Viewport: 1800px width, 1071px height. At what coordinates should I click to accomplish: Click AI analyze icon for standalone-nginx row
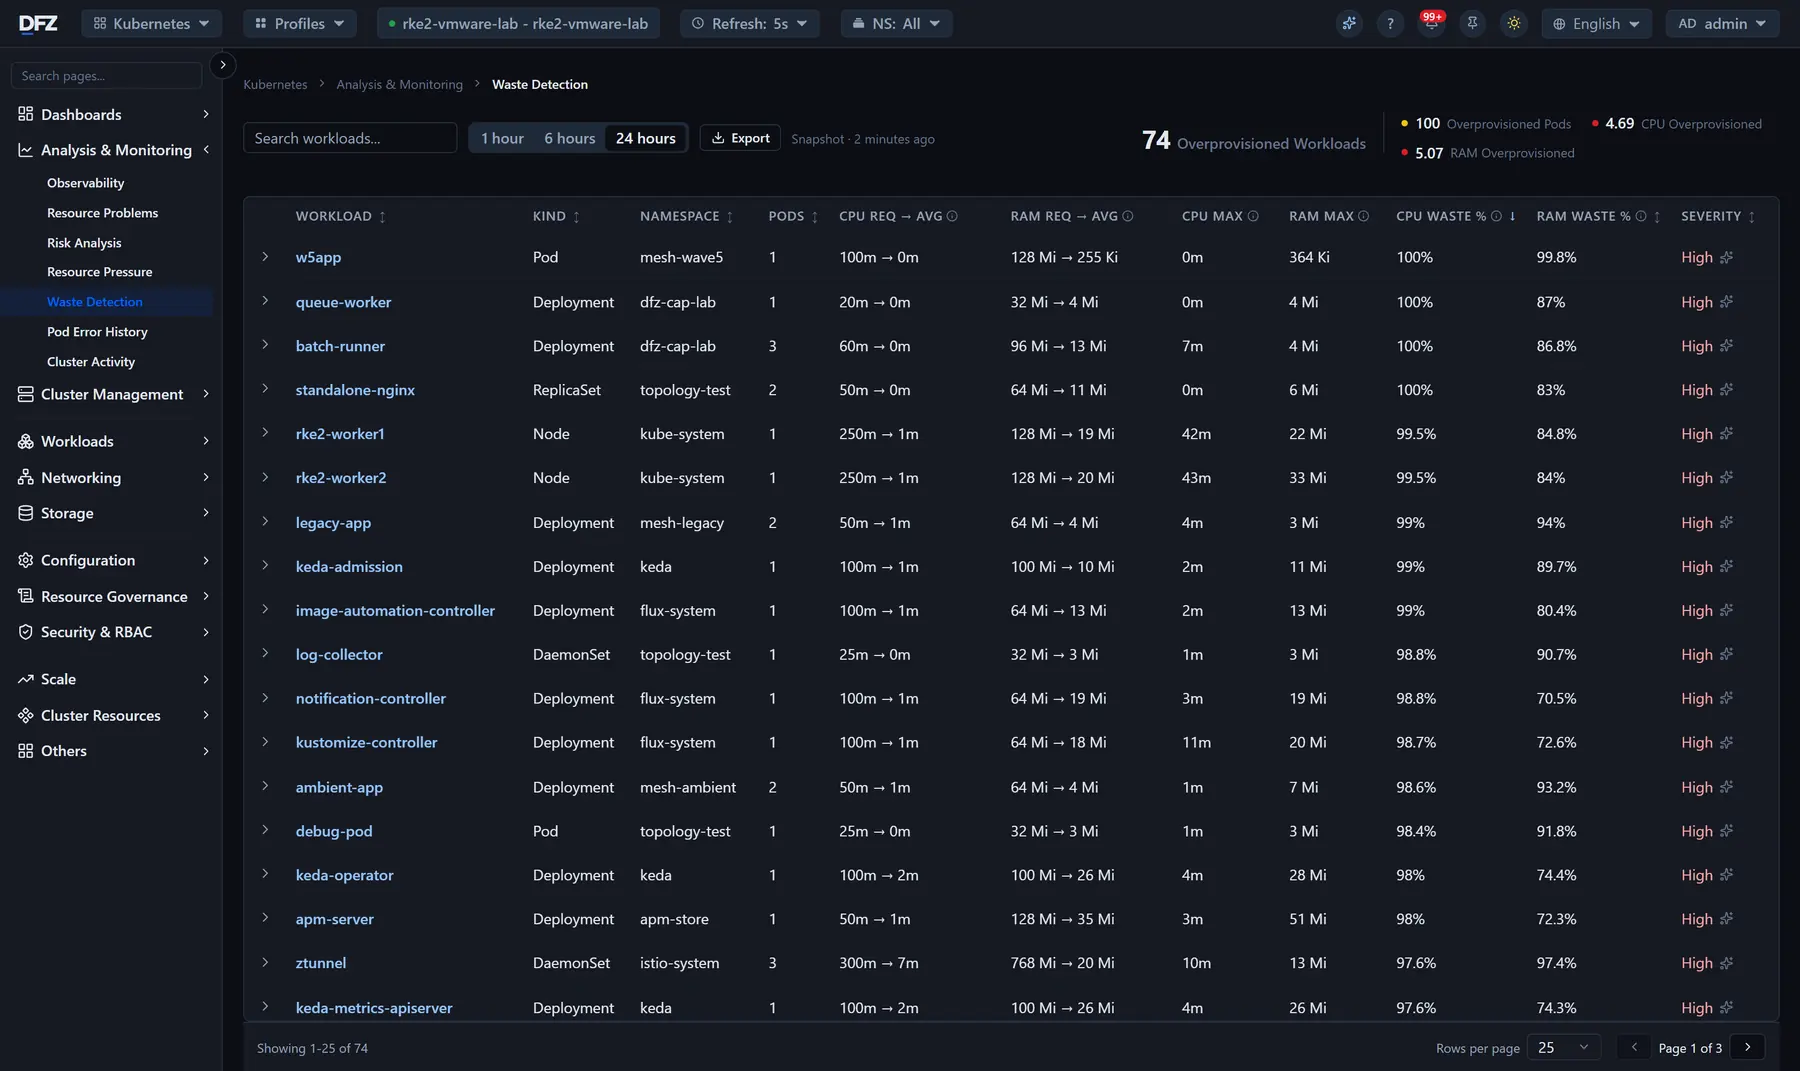[1726, 390]
